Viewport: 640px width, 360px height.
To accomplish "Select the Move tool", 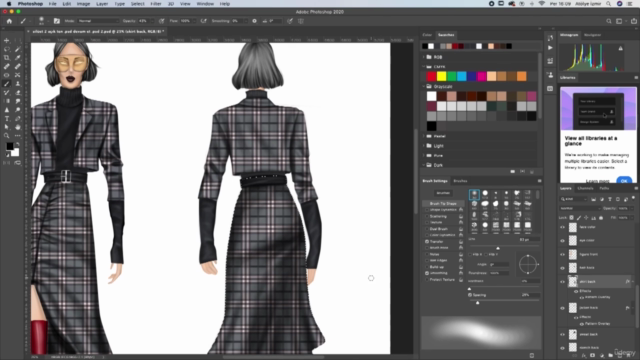I will 7,40.
